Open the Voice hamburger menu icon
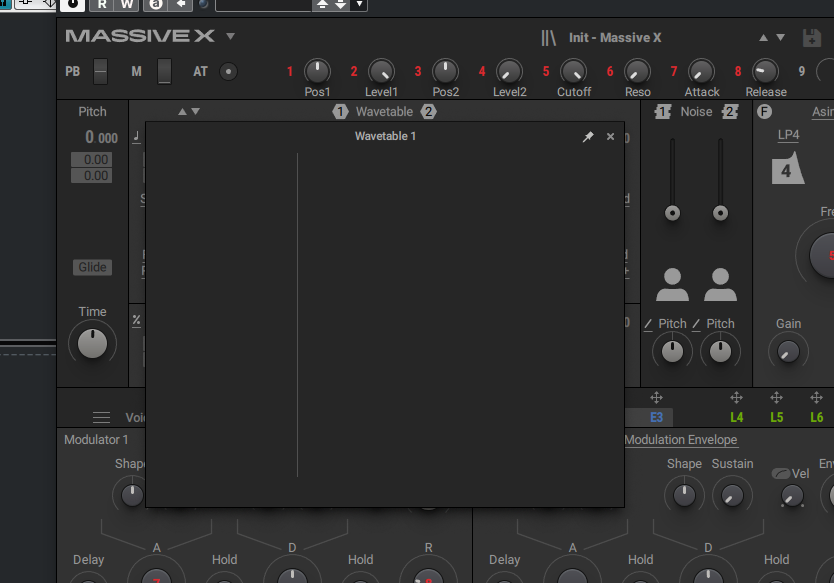834x583 pixels. [x=101, y=418]
